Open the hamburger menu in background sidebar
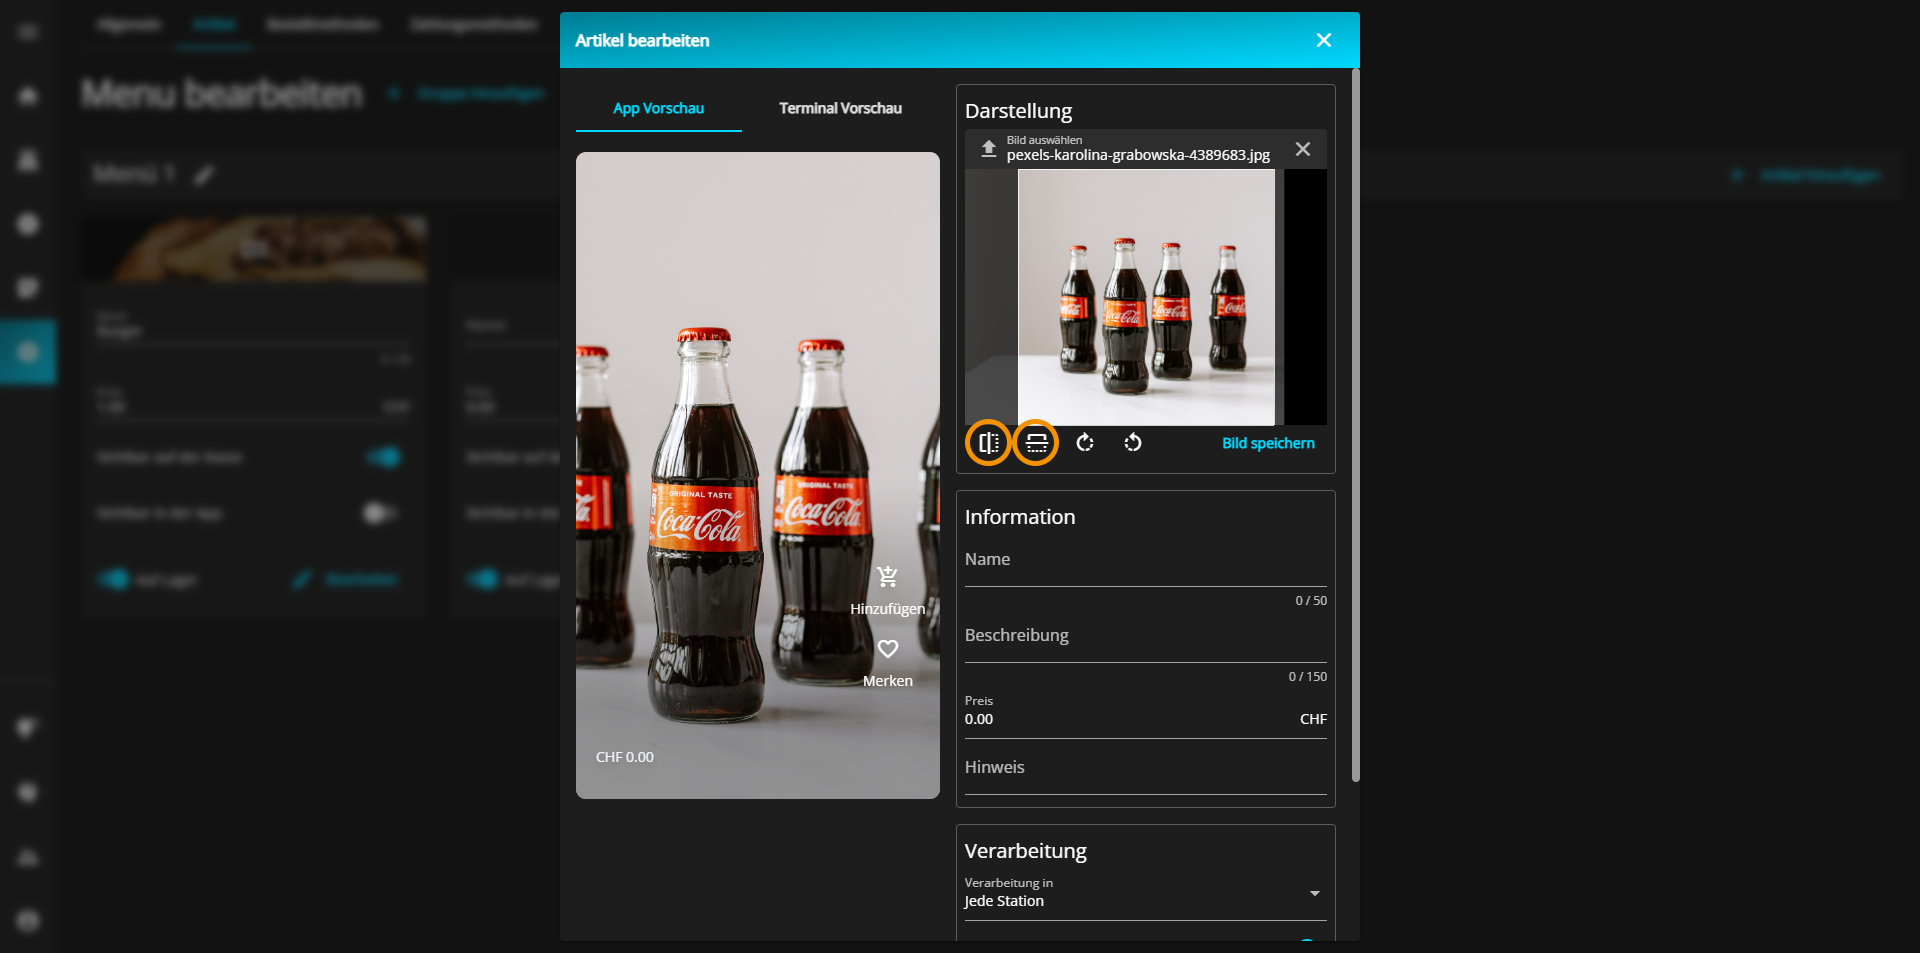1920x953 pixels. pos(28,32)
